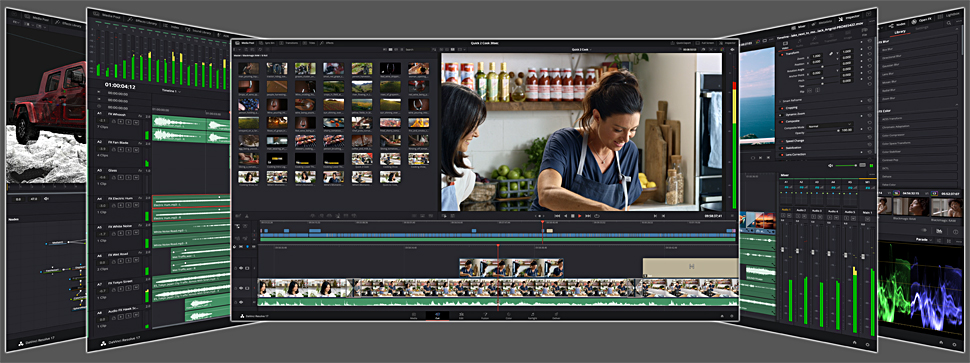Viewport: 970px width, 363px height.
Task: Select the beige title clip on timeline
Action: coord(690,267)
